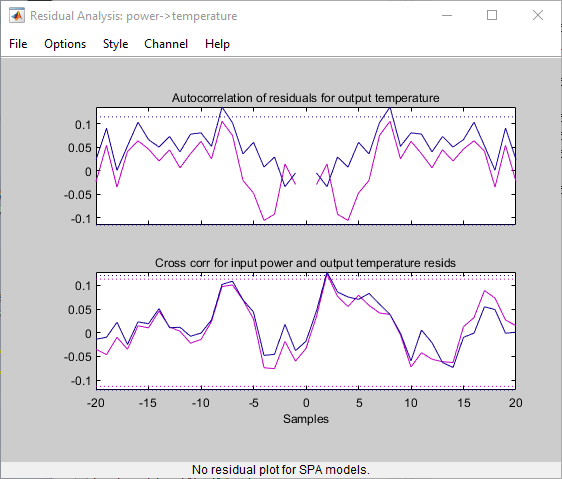
Task: Click the lower dotted confidence line in cross correlation plot
Action: click(x=306, y=386)
